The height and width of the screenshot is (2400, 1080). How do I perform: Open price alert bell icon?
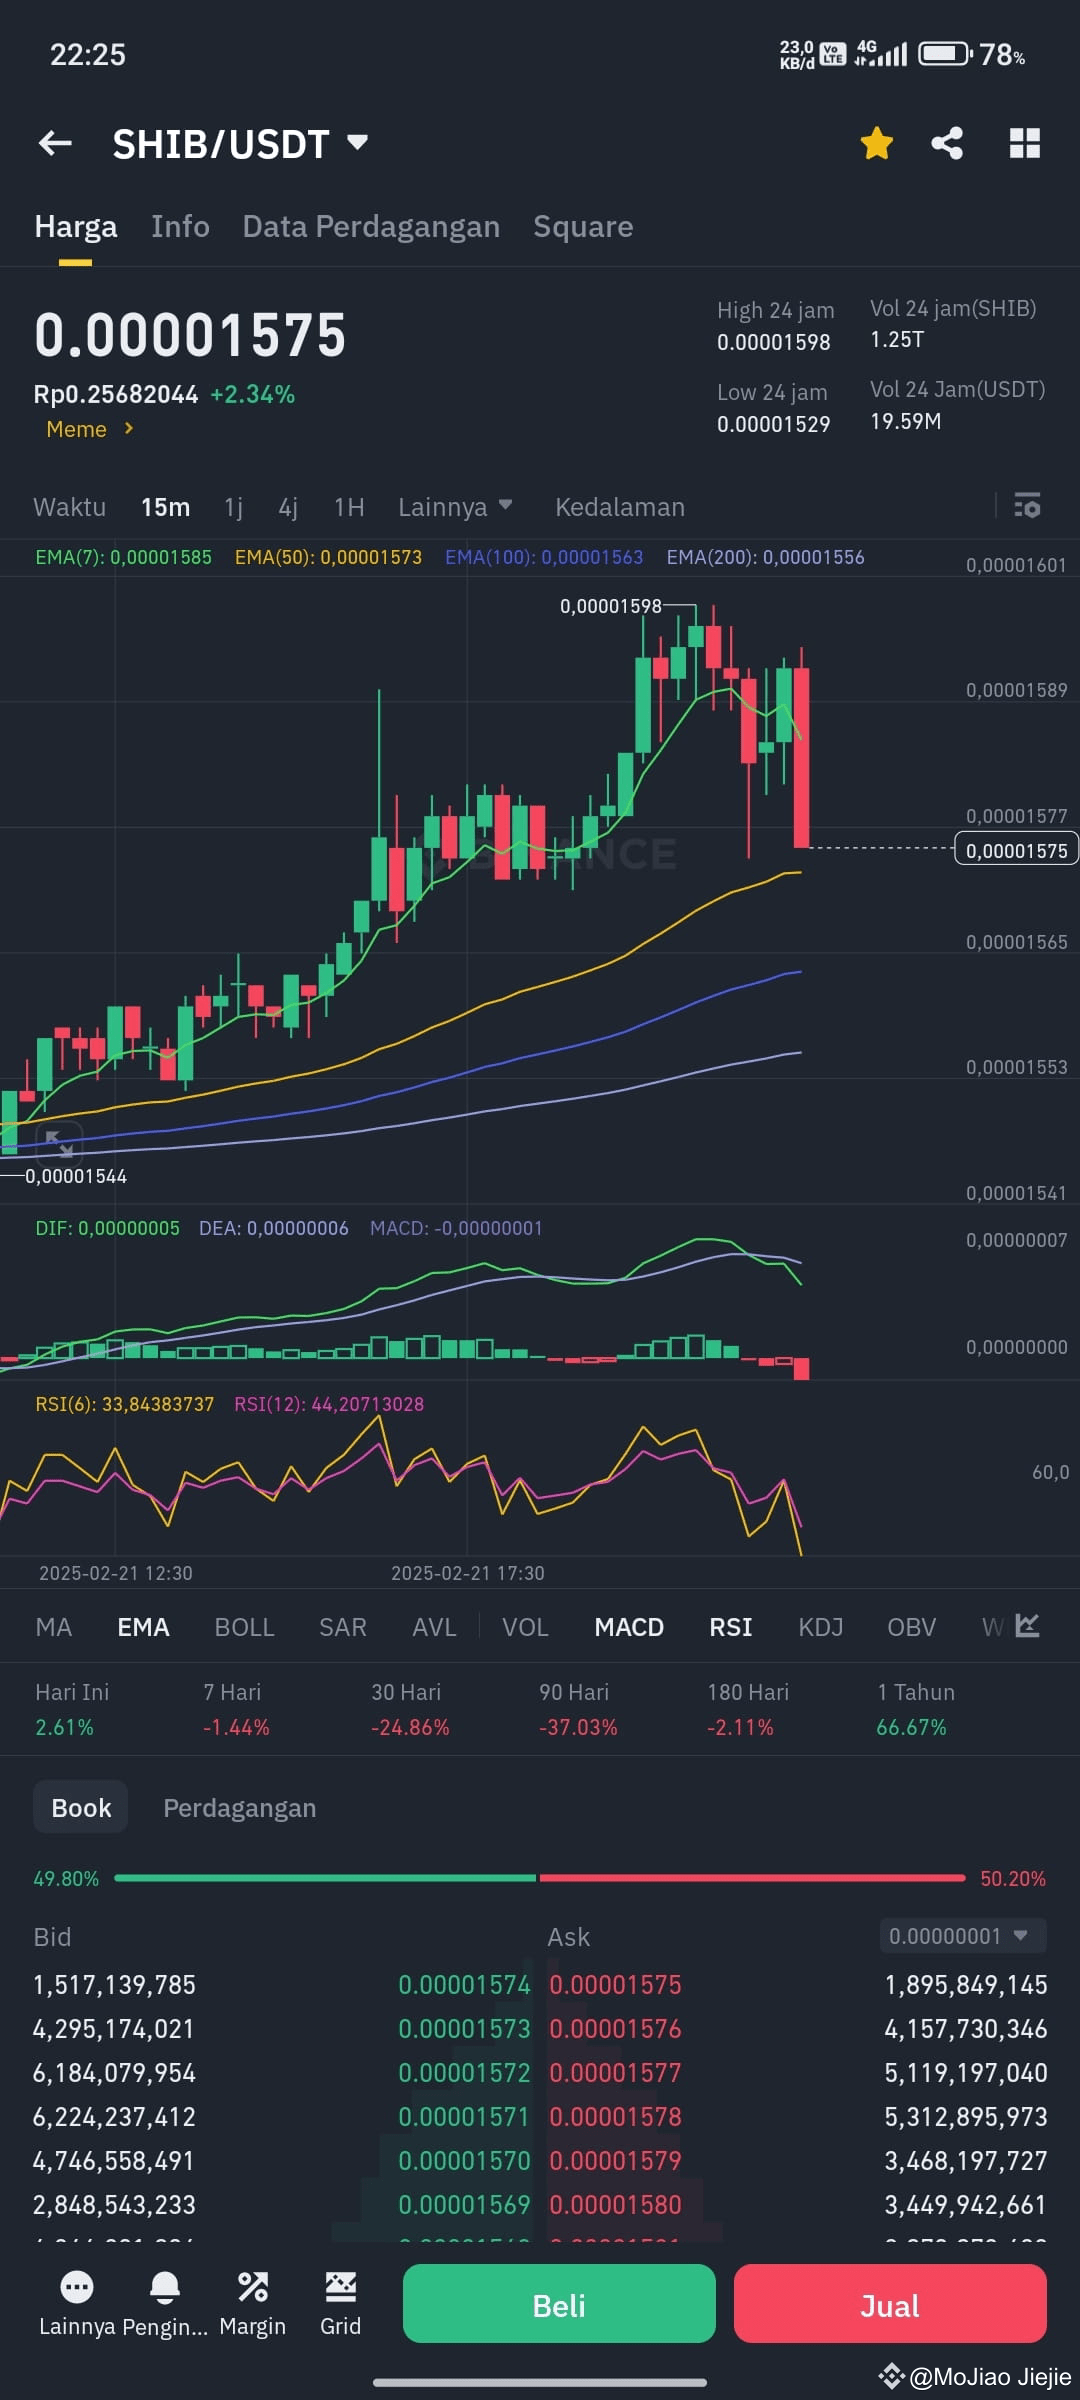(164, 2286)
